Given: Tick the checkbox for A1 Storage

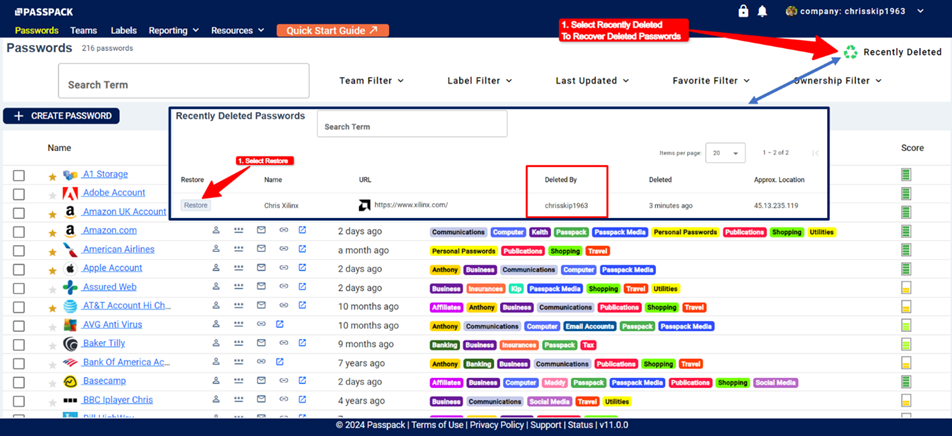Looking at the screenshot, I should point(19,175).
